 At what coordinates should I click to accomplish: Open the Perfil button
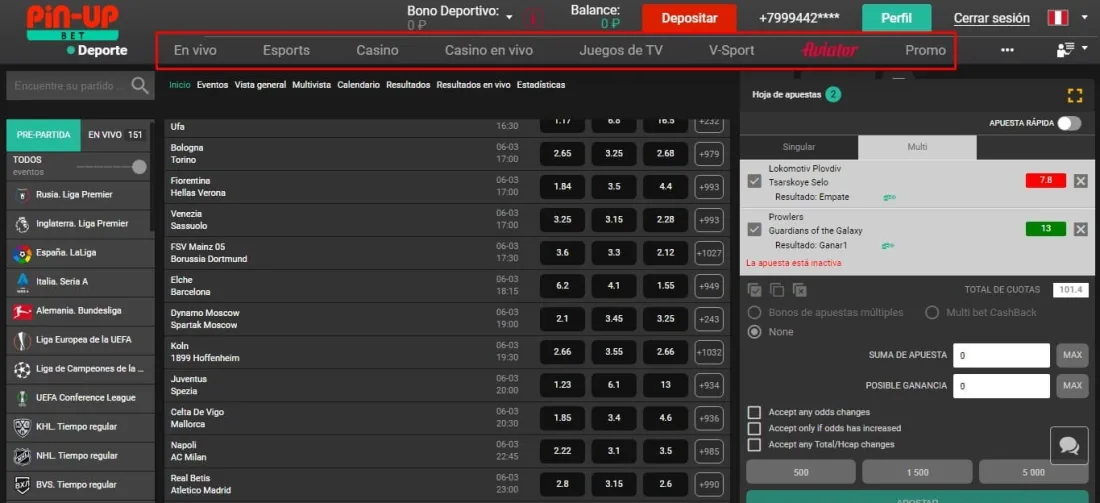click(897, 18)
